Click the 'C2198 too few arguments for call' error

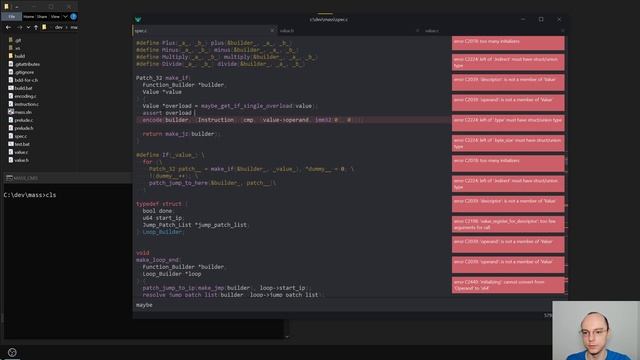click(x=508, y=224)
